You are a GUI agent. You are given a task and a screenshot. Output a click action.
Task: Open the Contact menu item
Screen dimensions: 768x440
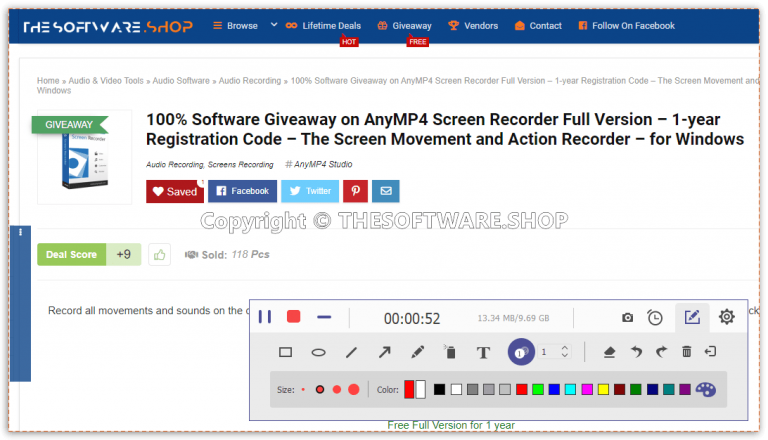click(538, 25)
